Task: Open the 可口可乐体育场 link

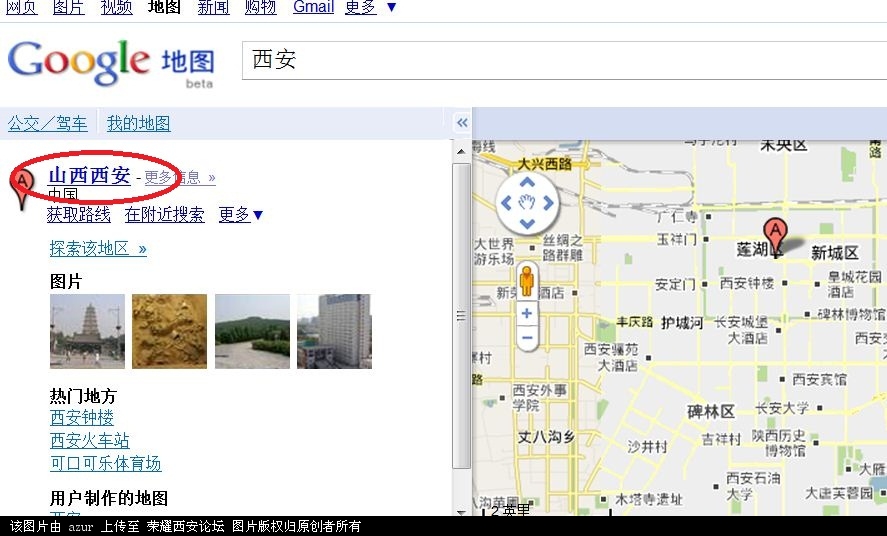Action: click(106, 464)
